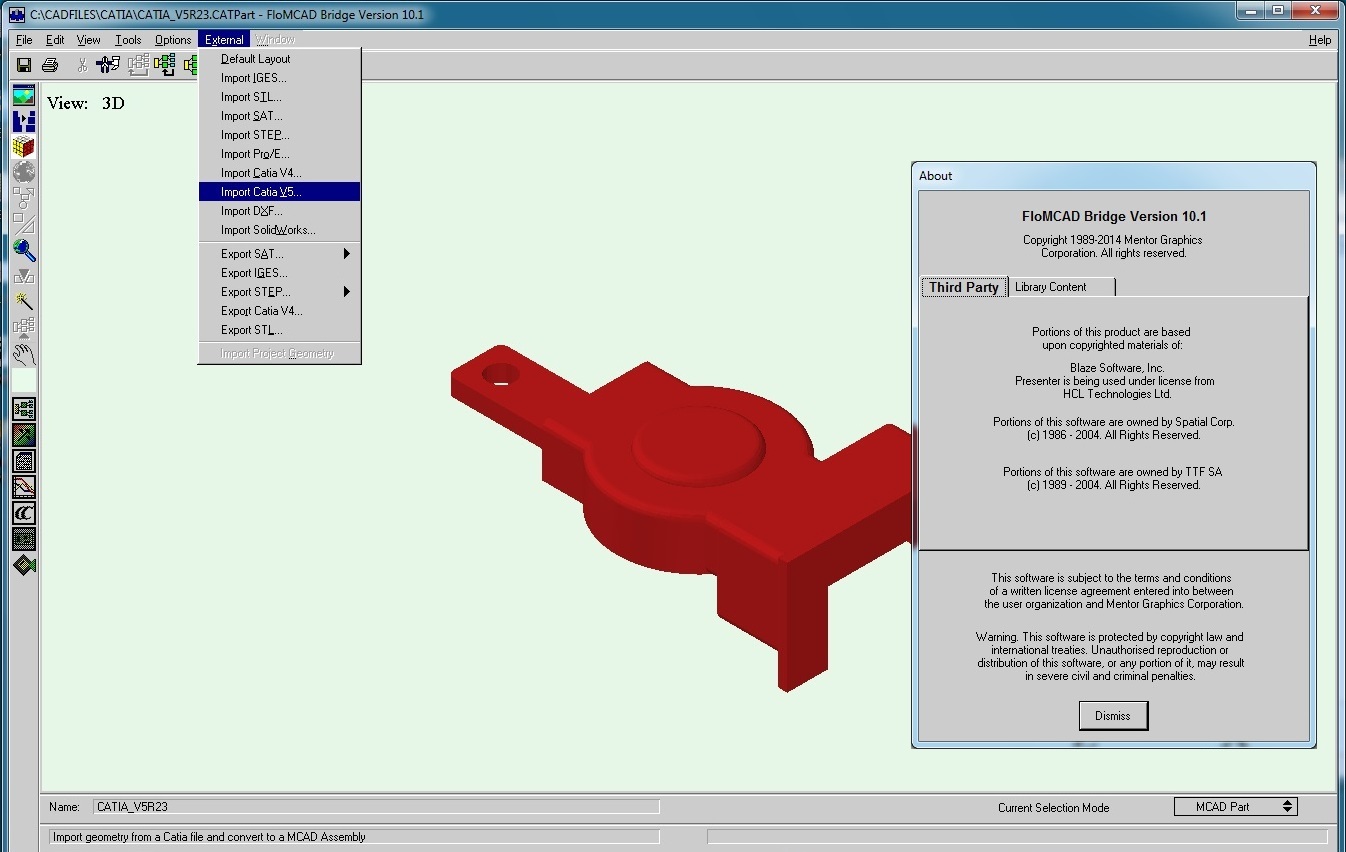Click the Save floppy disk icon
Image resolution: width=1346 pixels, height=852 pixels.
coord(24,65)
